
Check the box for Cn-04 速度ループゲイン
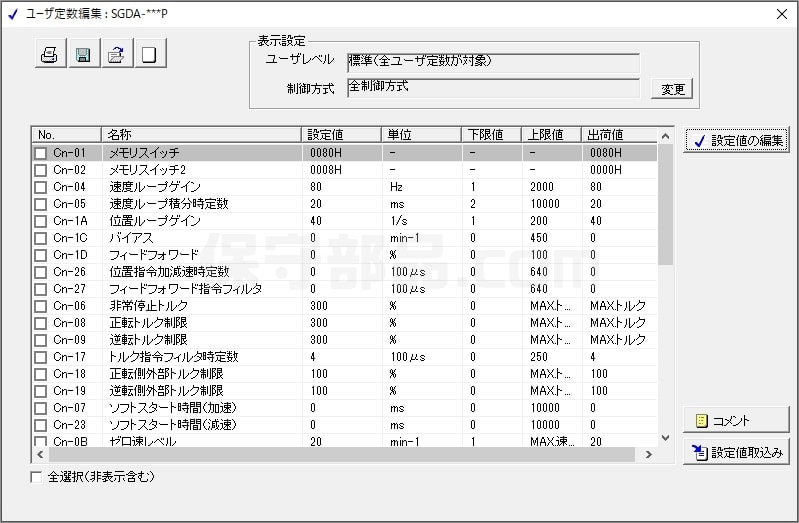click(x=41, y=188)
